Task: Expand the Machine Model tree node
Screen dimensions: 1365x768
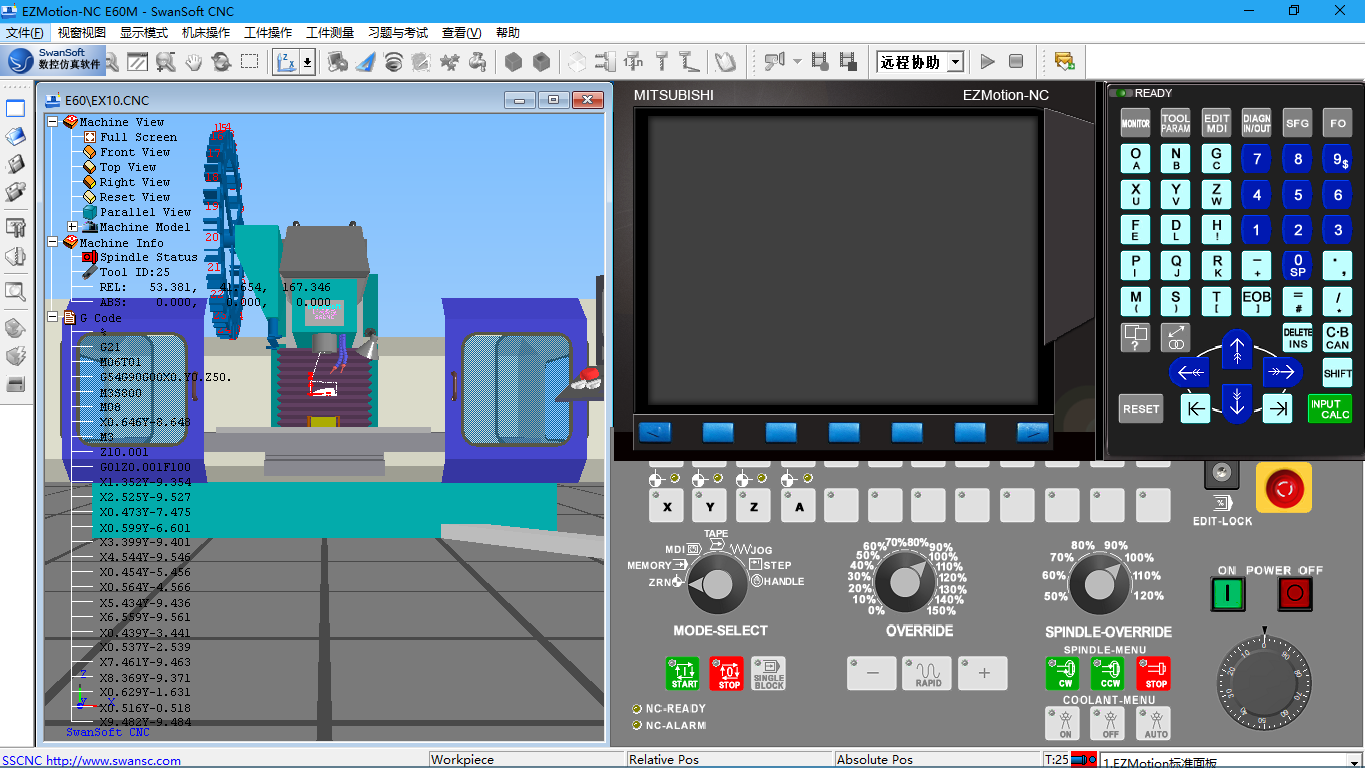Action: (73, 227)
